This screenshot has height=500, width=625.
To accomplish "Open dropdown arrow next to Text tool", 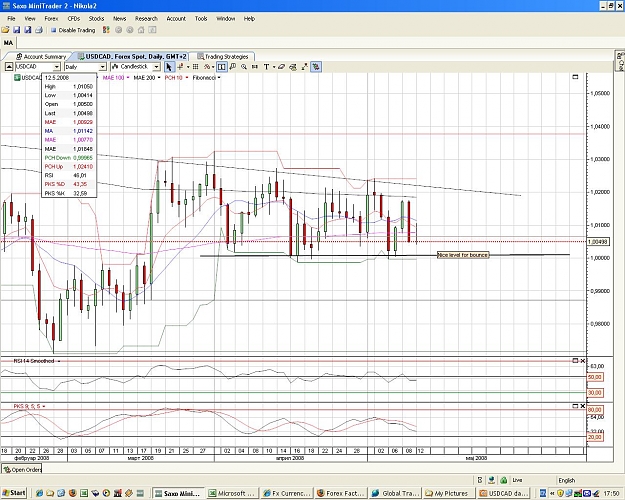I will pyautogui.click(x=274, y=67).
